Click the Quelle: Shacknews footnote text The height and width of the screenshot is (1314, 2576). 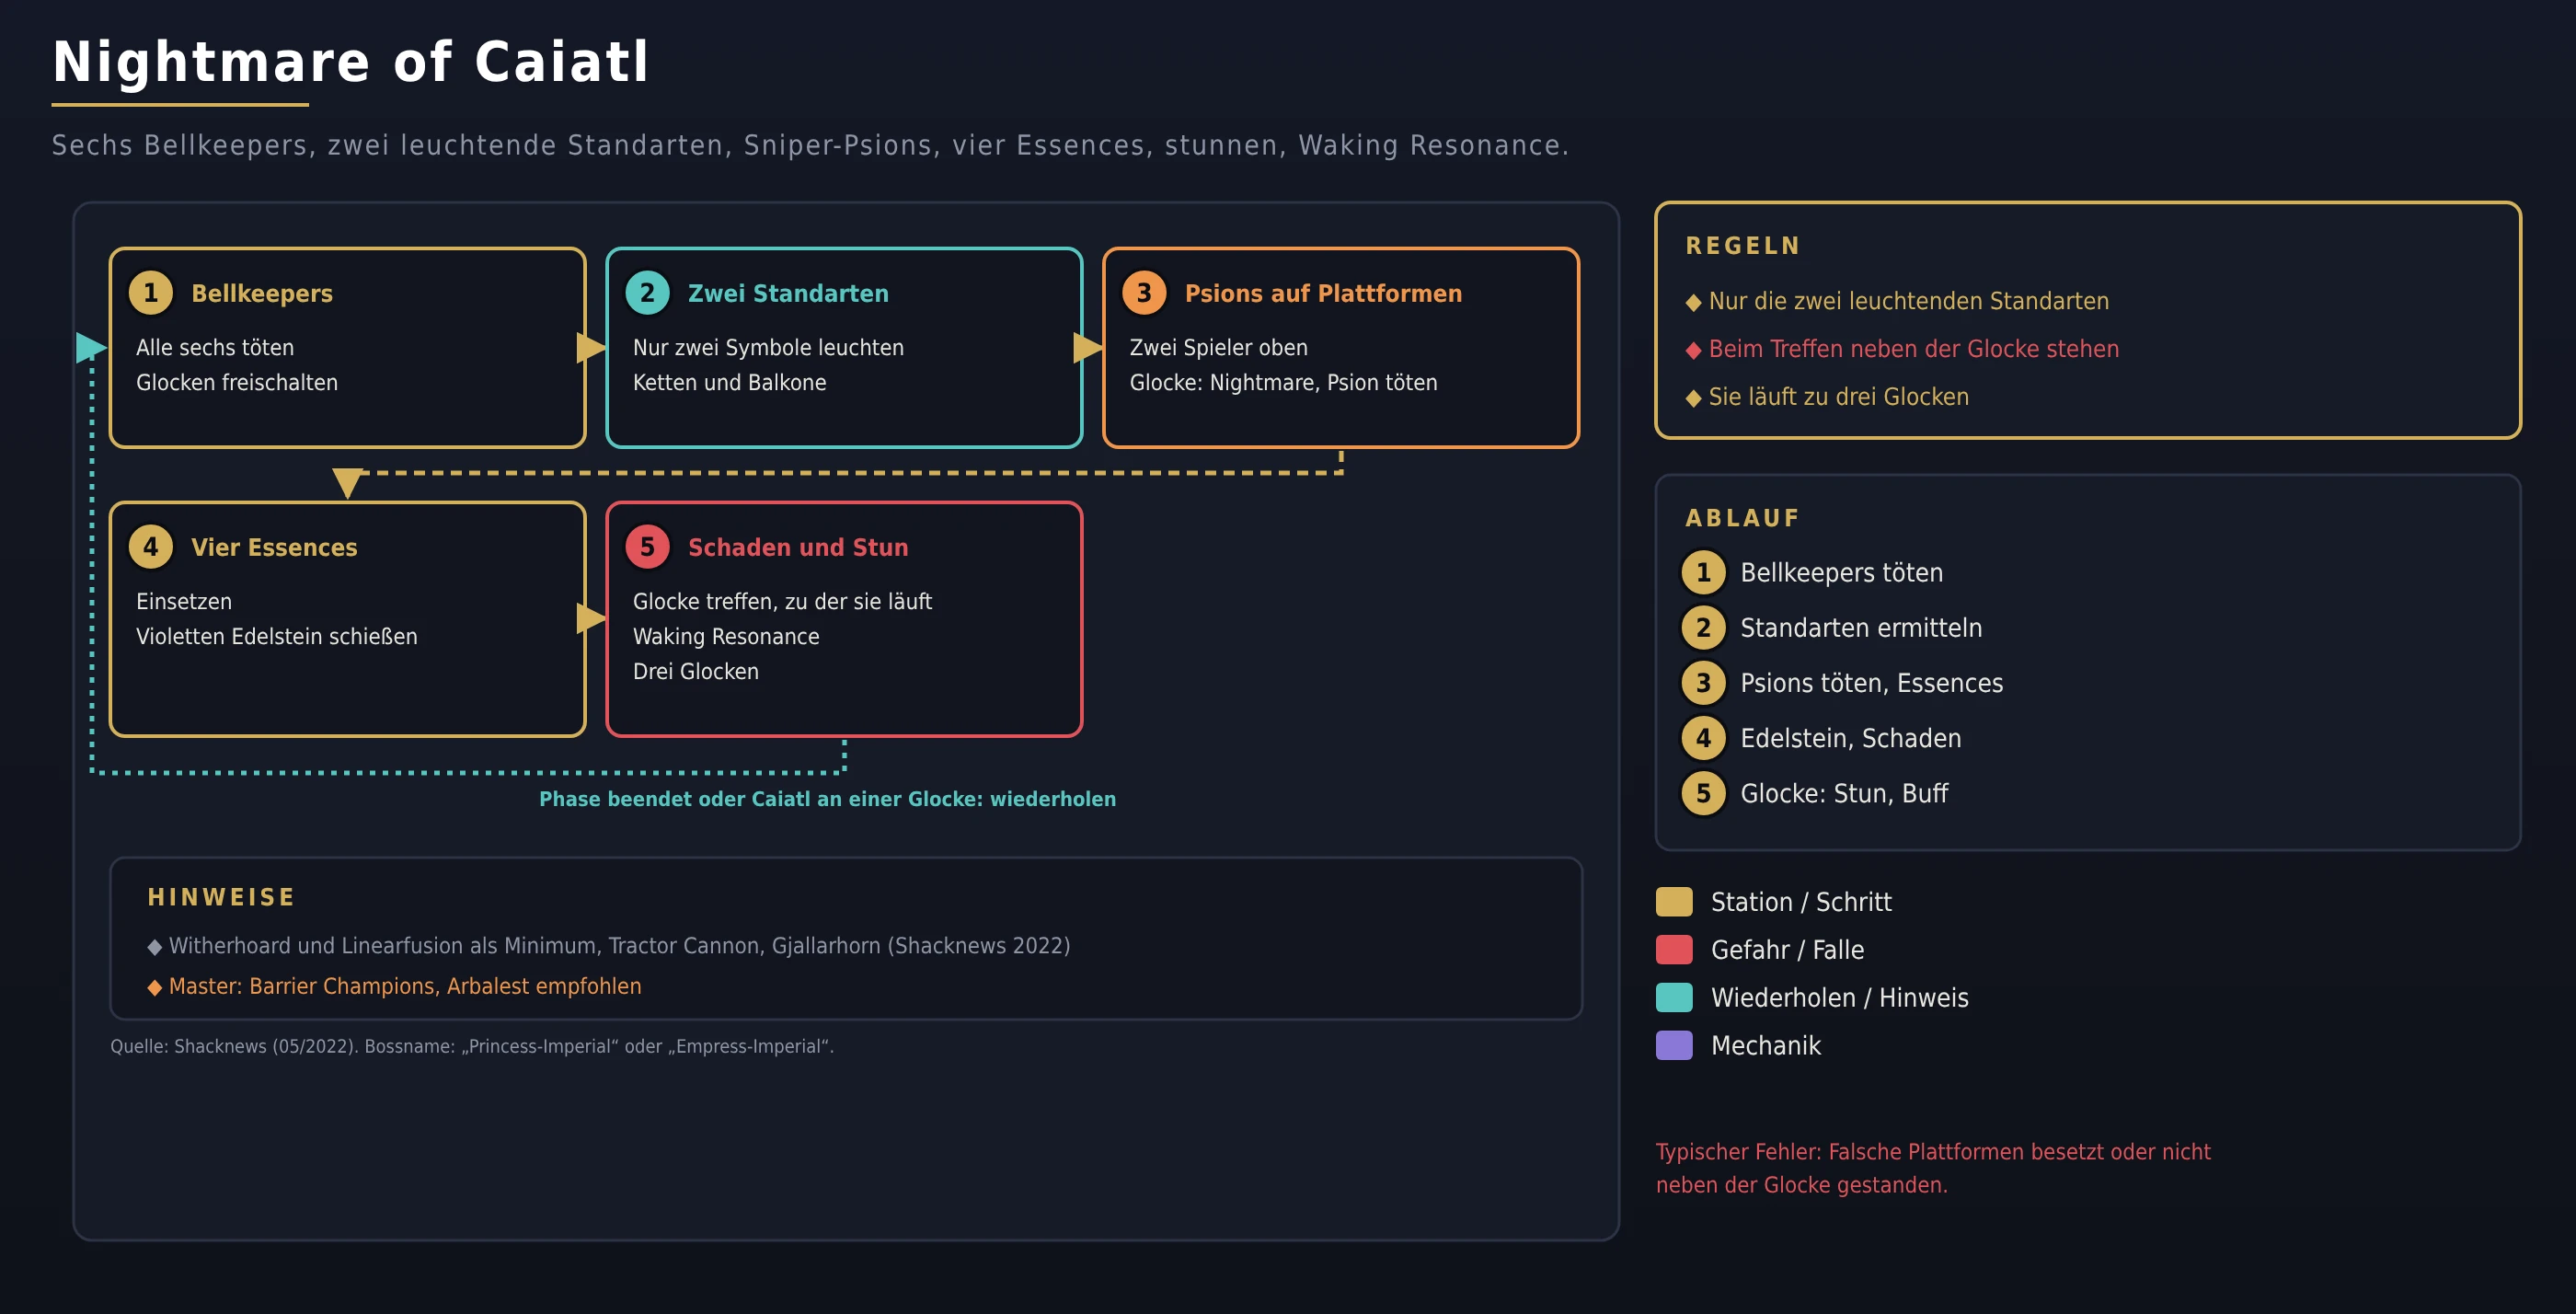tap(472, 1046)
